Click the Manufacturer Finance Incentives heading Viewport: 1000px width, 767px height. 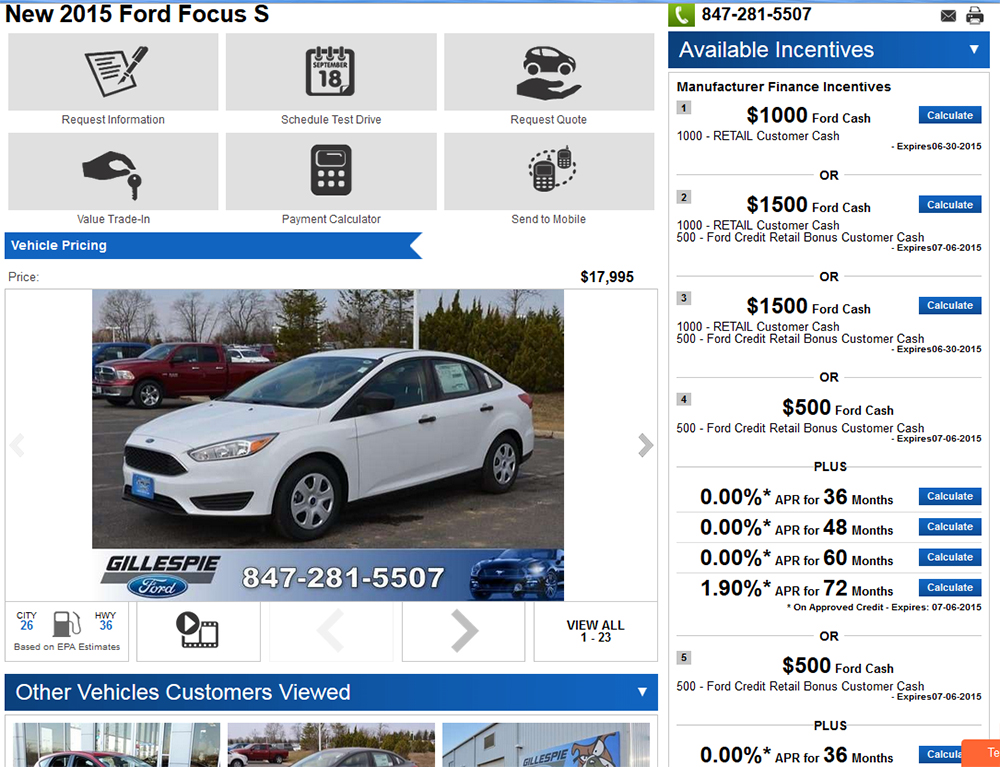coord(783,87)
